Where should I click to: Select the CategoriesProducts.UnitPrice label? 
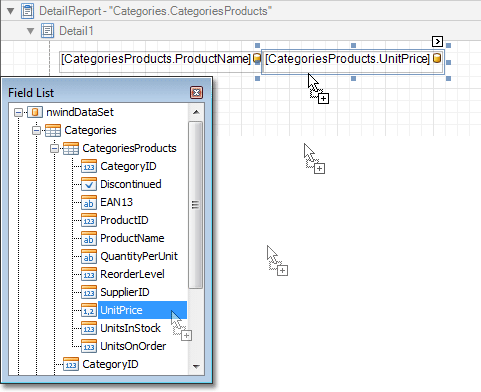click(353, 62)
